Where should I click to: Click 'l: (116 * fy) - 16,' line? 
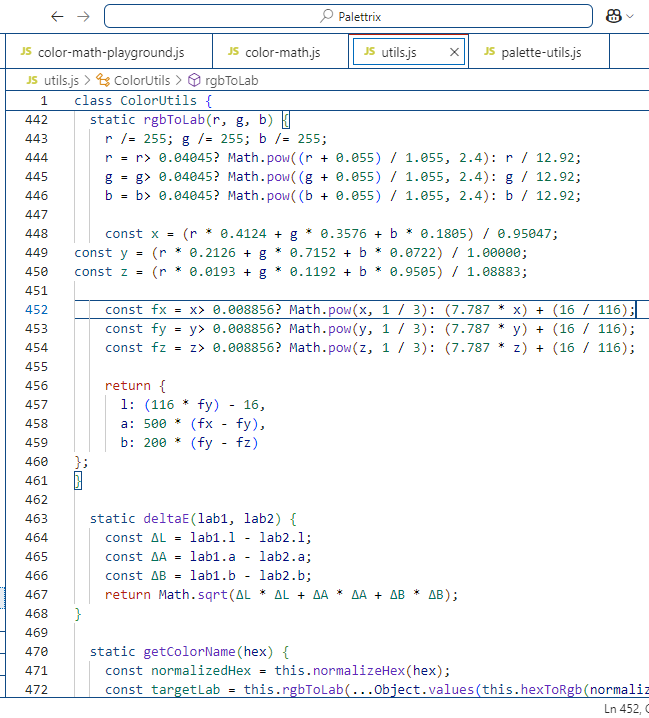click(x=193, y=405)
